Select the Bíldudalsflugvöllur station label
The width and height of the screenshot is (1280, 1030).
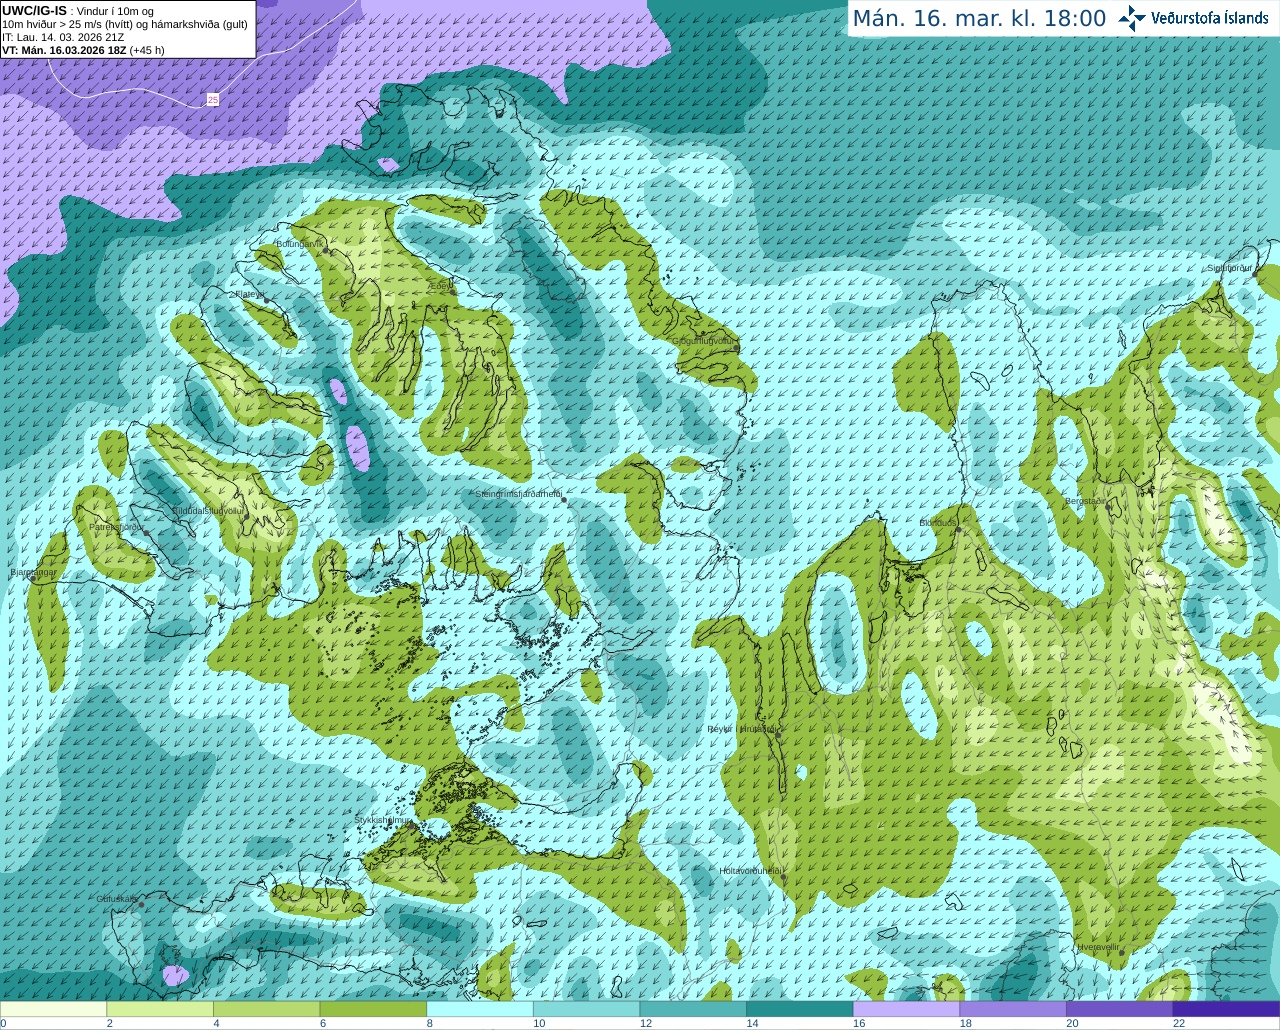[207, 510]
